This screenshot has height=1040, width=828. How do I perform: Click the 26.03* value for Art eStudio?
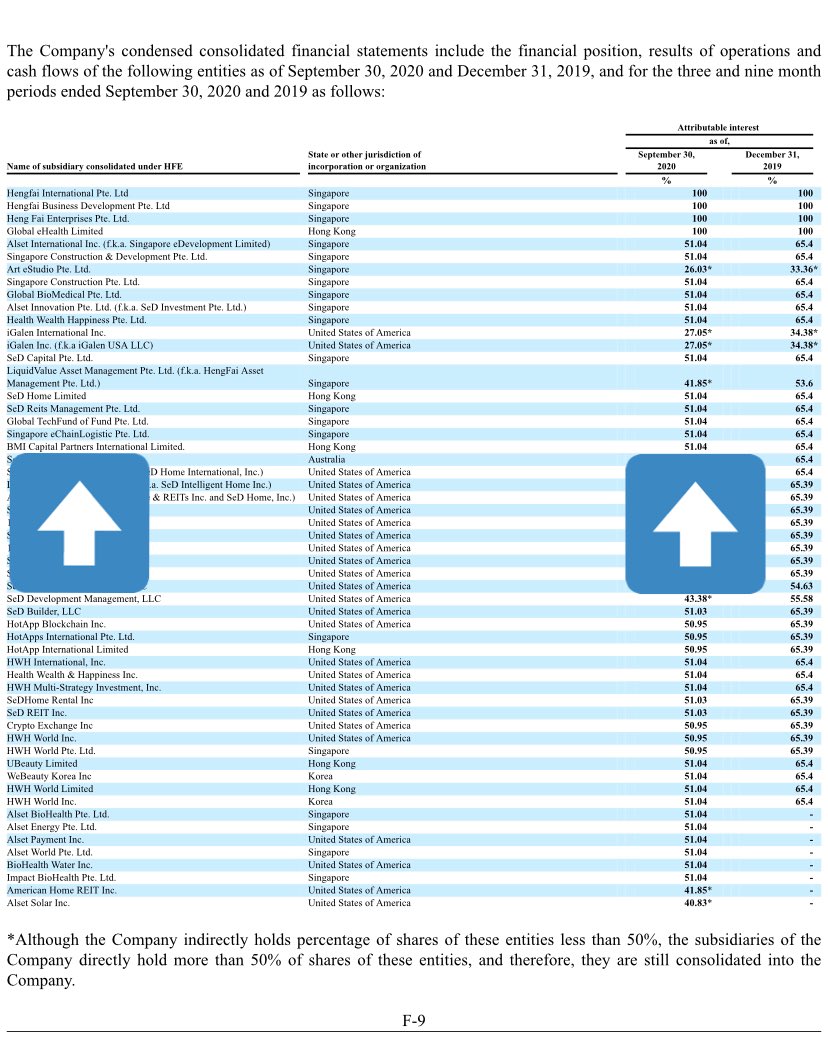[x=698, y=269]
